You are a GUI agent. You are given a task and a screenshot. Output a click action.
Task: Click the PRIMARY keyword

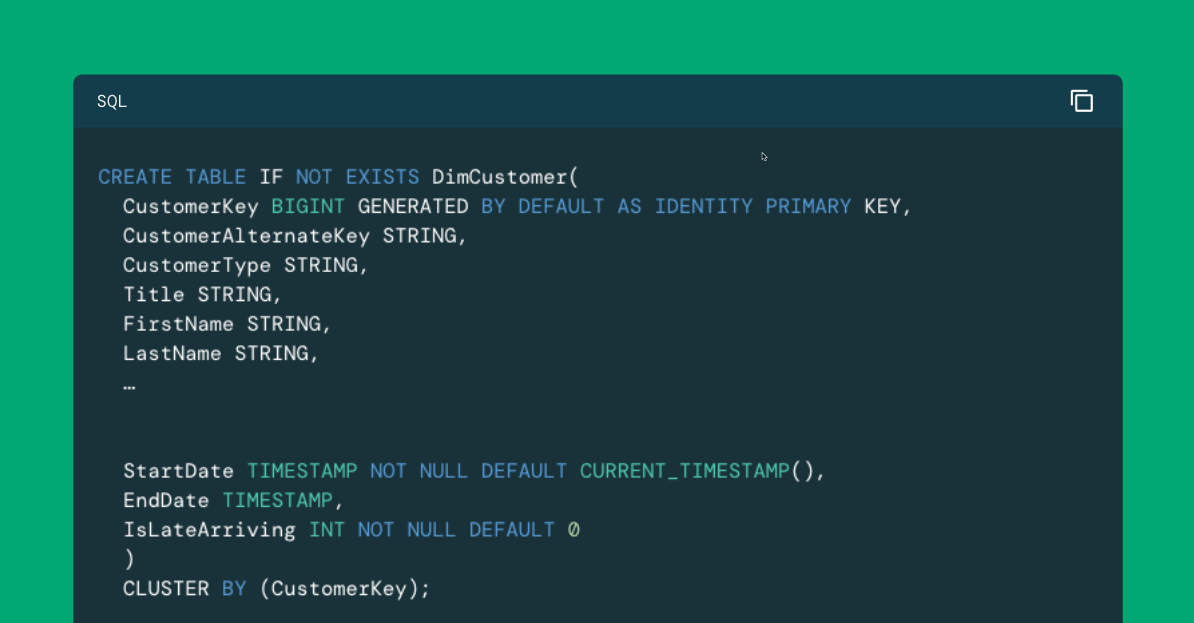(x=808, y=207)
